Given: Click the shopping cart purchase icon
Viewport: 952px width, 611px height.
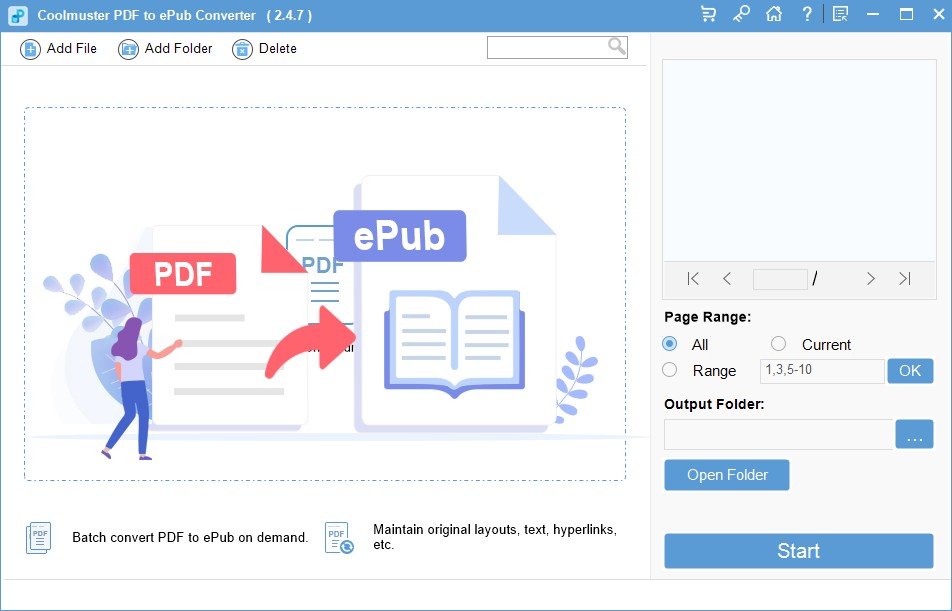Looking at the screenshot, I should pos(709,14).
